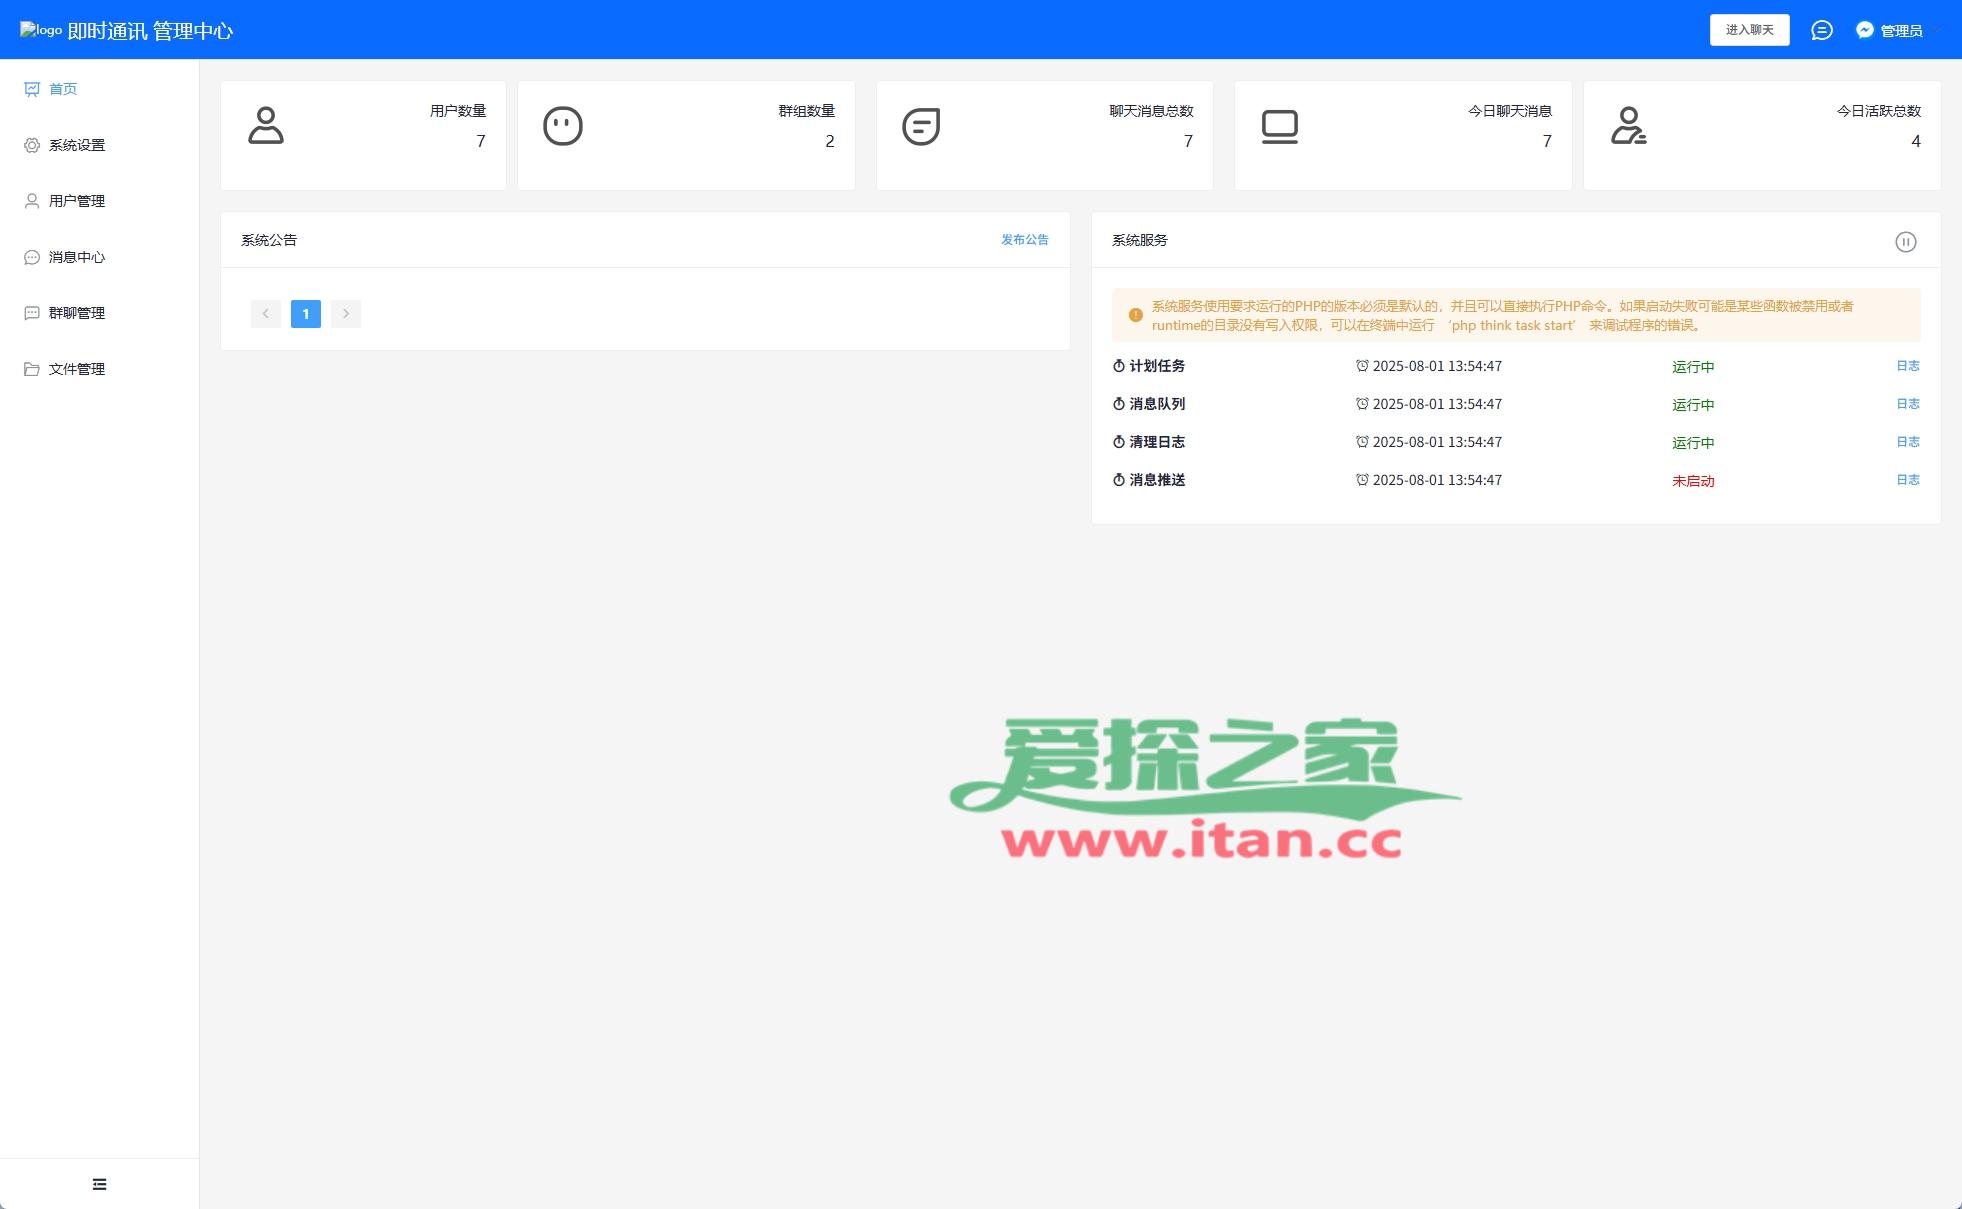
Task: Click the 进入聊天 button
Action: (x=1749, y=30)
